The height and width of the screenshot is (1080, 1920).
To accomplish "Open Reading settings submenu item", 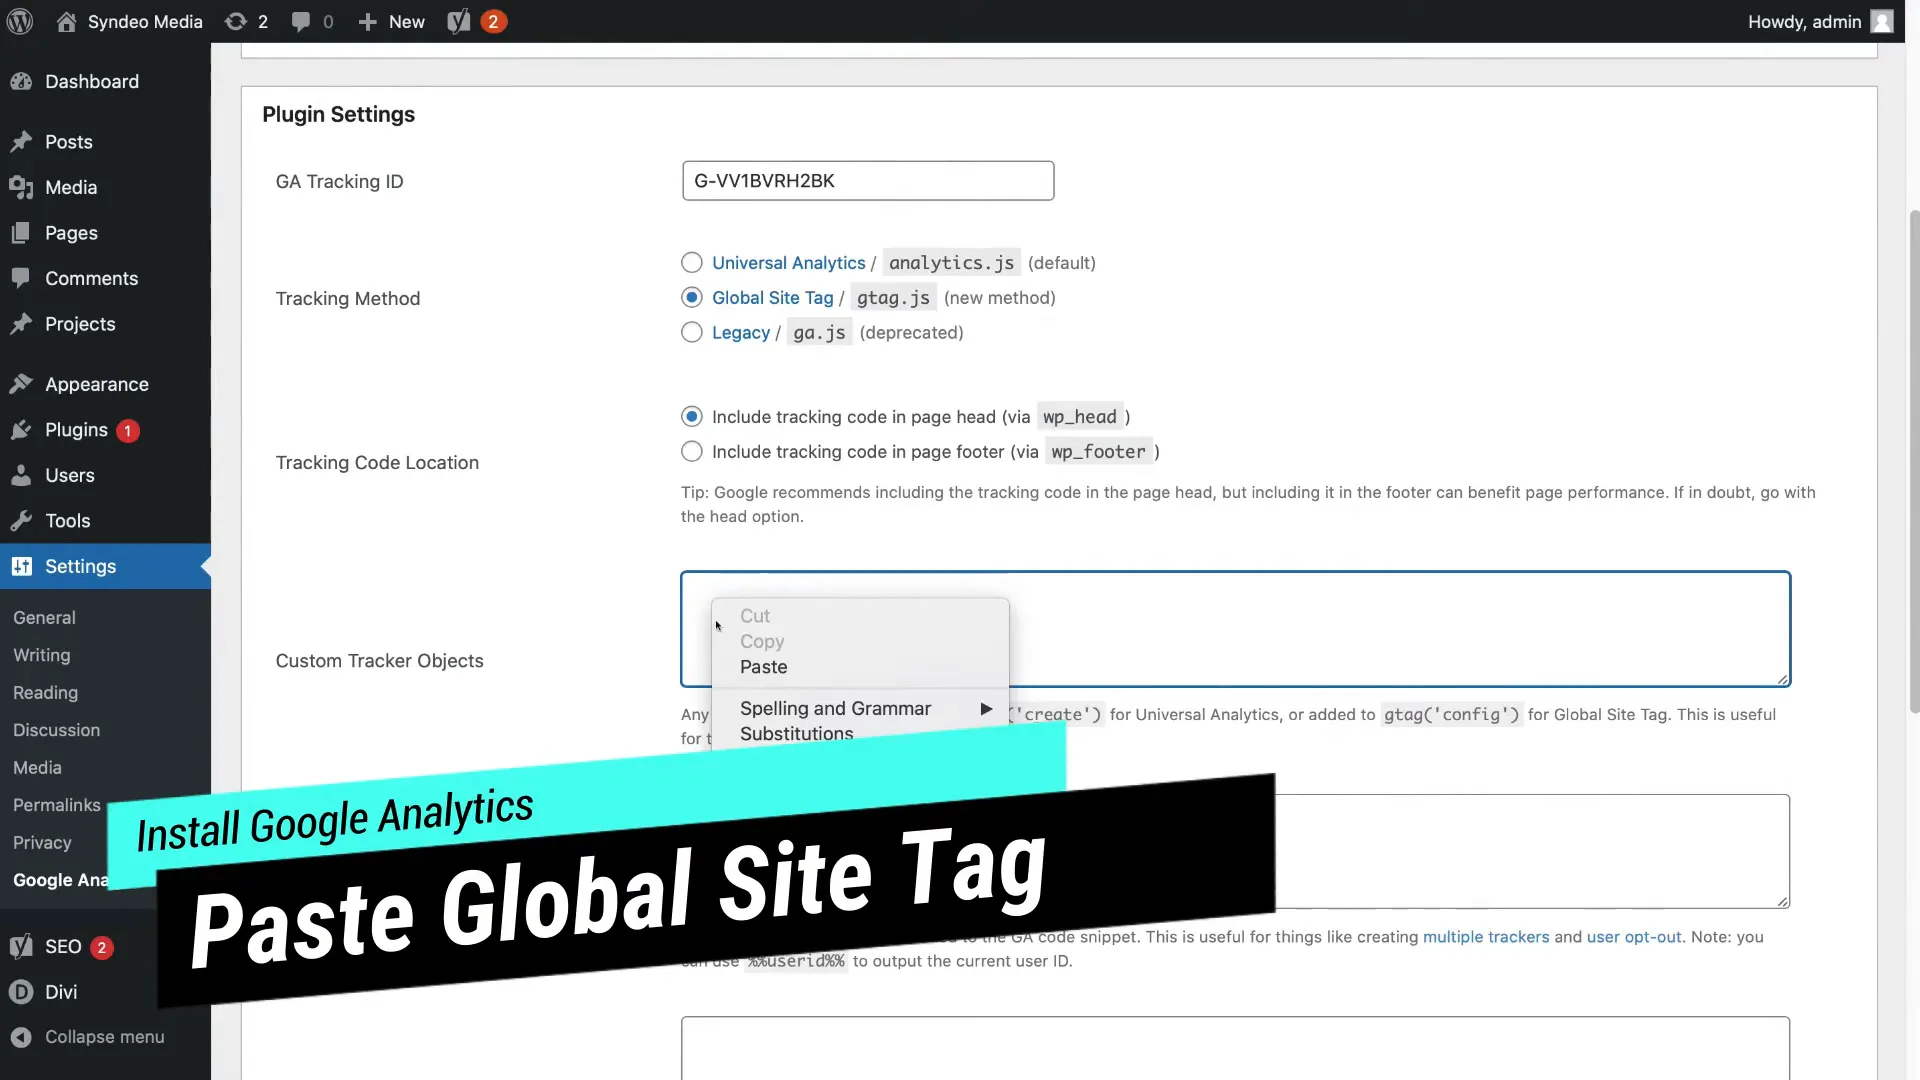I will click(45, 693).
